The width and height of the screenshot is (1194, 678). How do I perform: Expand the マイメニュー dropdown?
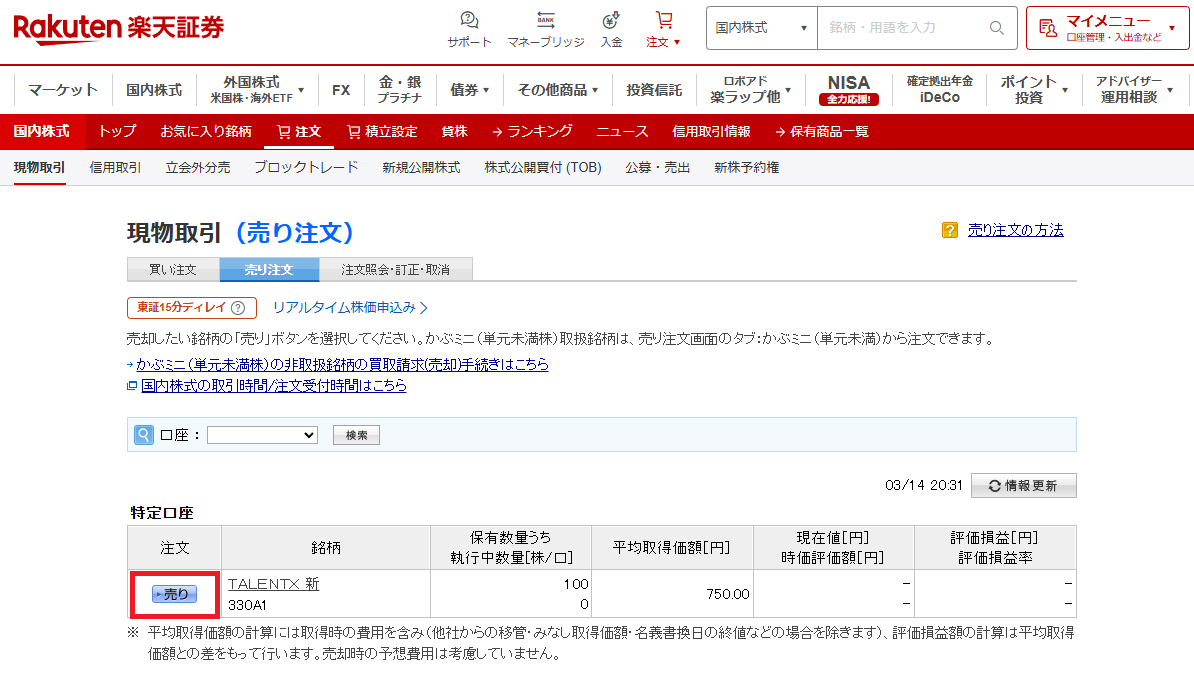pyautogui.click(x=1107, y=28)
